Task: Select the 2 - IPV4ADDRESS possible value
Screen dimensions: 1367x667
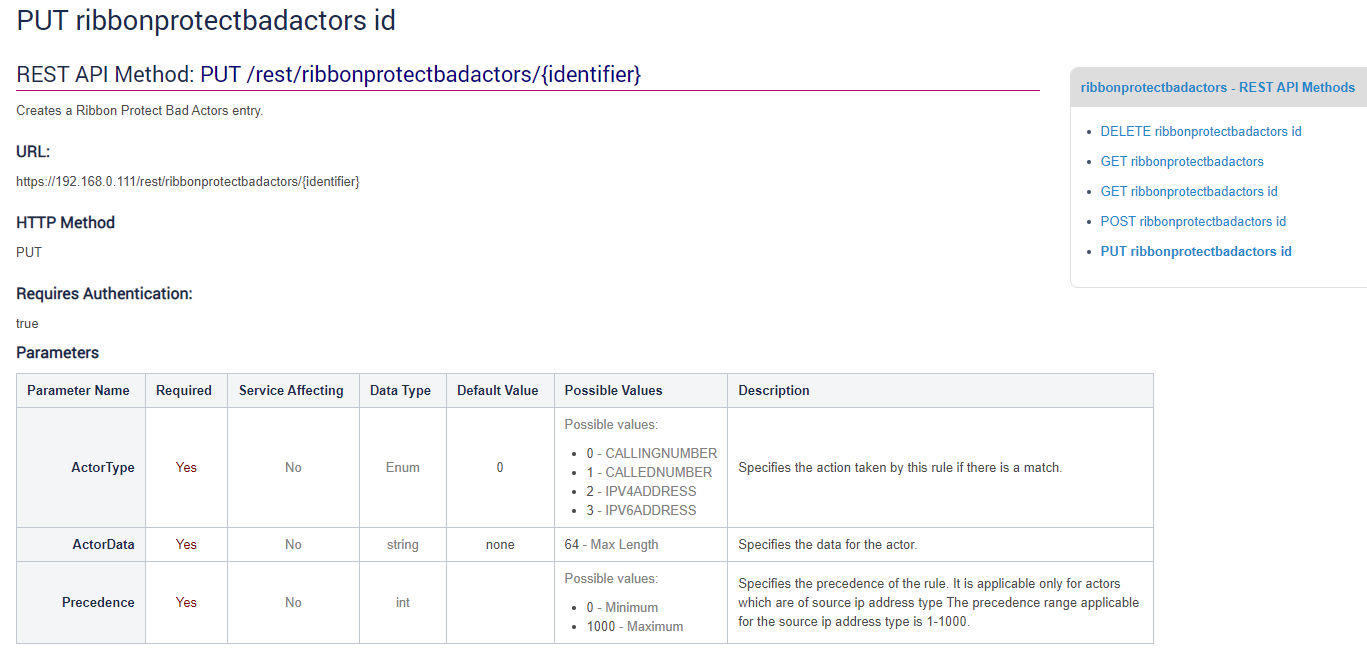Action: [x=637, y=491]
